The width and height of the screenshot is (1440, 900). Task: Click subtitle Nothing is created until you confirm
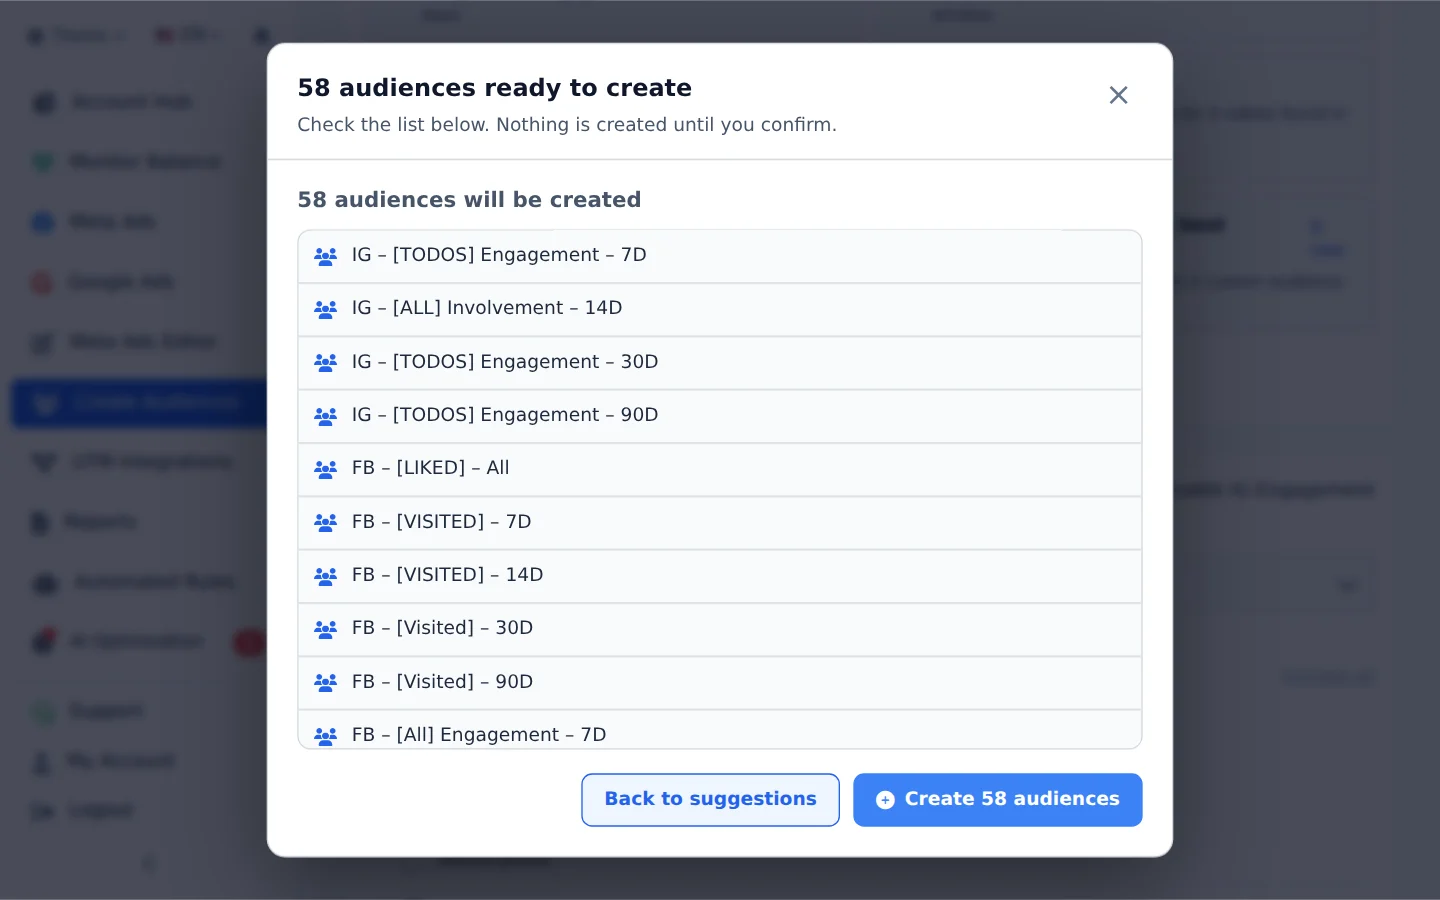pyautogui.click(x=666, y=125)
